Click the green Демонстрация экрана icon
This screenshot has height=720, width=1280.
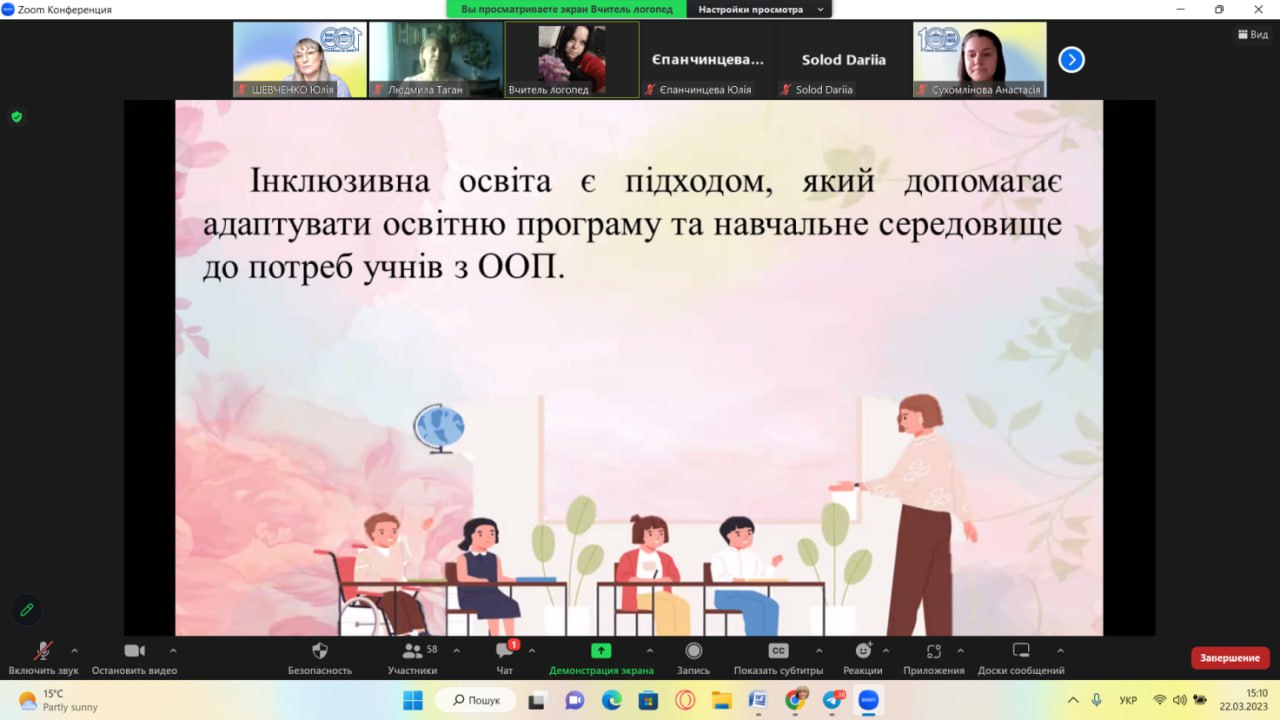601,651
